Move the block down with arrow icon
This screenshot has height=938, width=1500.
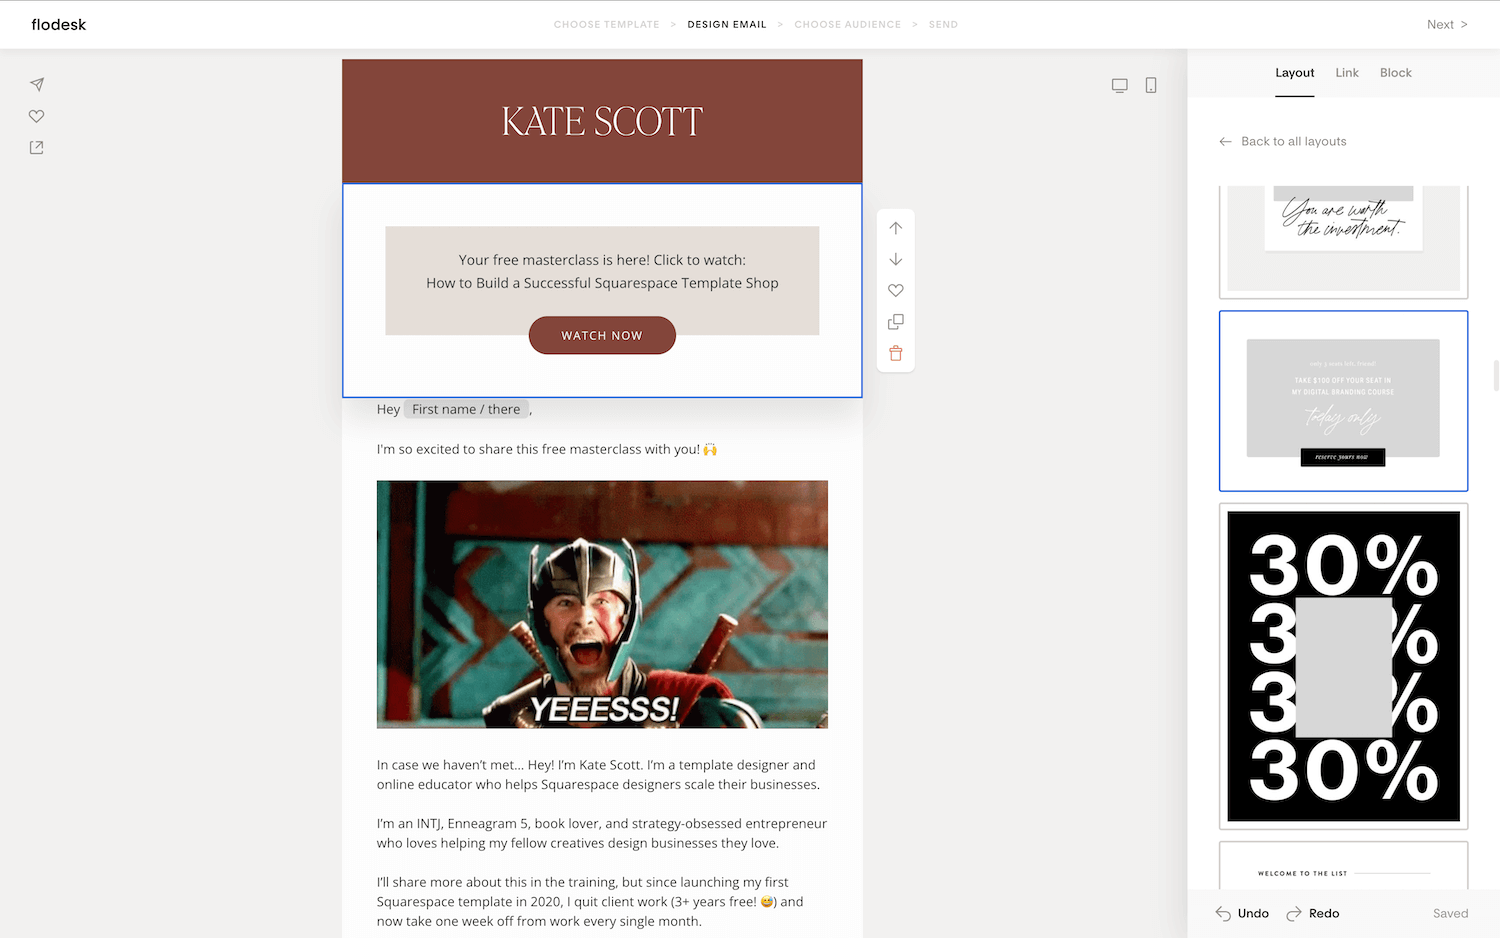pyautogui.click(x=896, y=259)
